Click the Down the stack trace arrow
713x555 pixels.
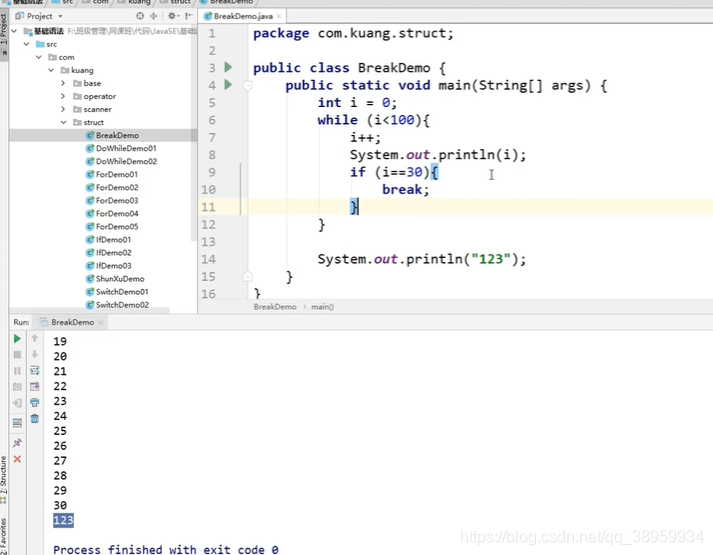point(35,354)
